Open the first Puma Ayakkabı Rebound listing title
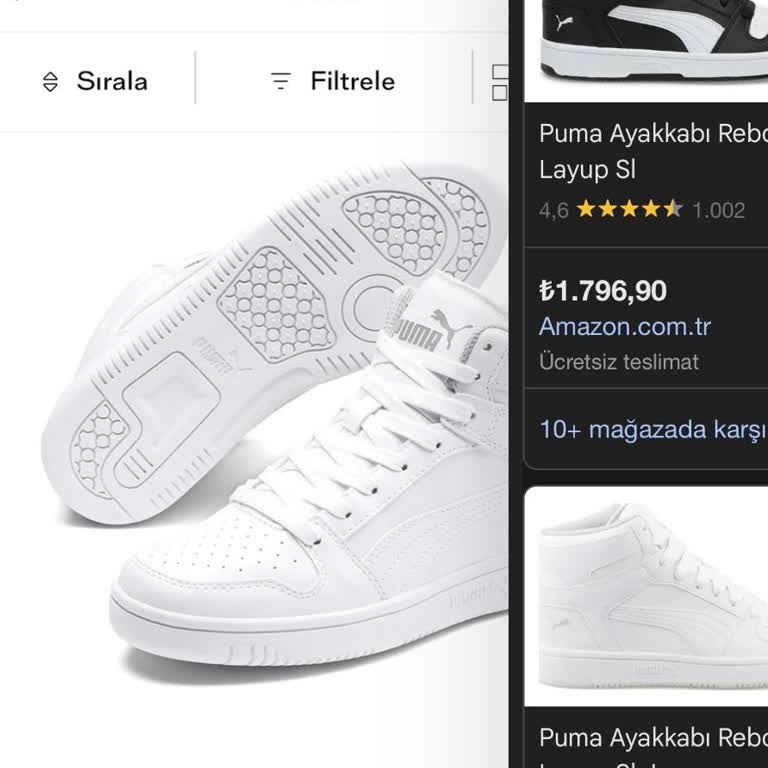Image resolution: width=768 pixels, height=768 pixels. (652, 151)
